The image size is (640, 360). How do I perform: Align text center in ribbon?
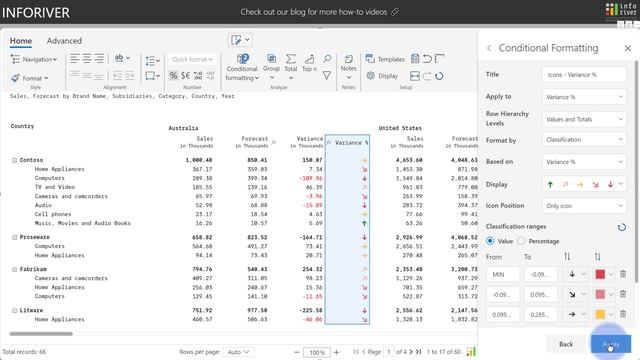pyautogui.click(x=87, y=58)
